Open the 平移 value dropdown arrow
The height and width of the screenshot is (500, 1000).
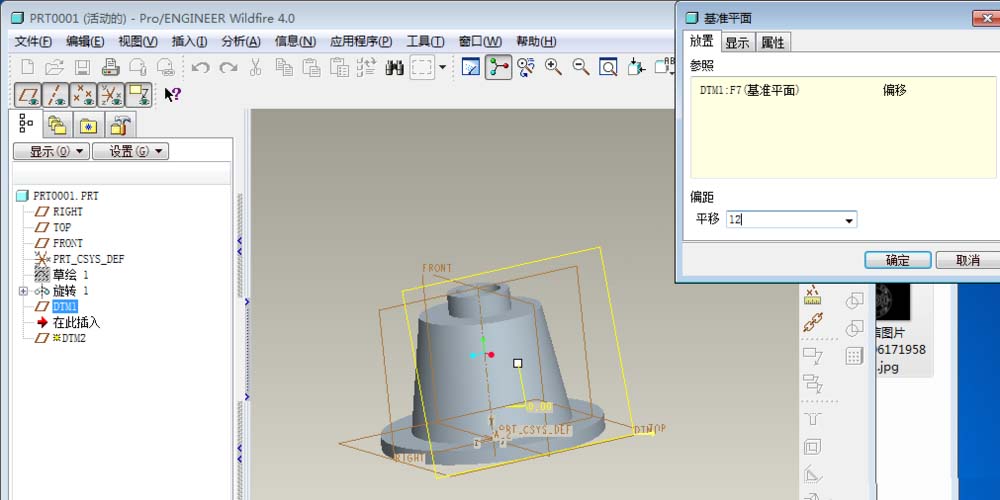849,221
